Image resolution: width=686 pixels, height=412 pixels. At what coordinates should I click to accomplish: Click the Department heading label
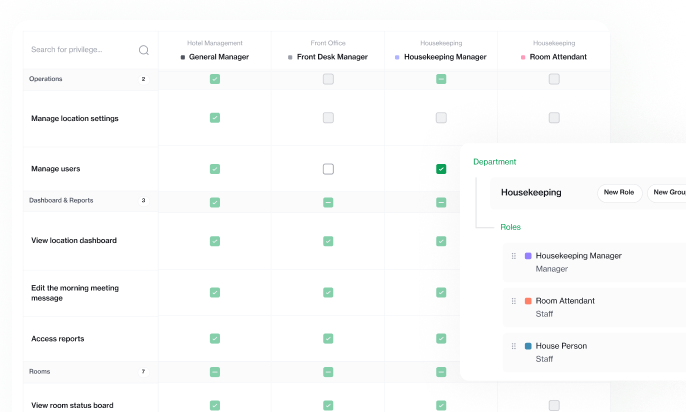pos(495,162)
